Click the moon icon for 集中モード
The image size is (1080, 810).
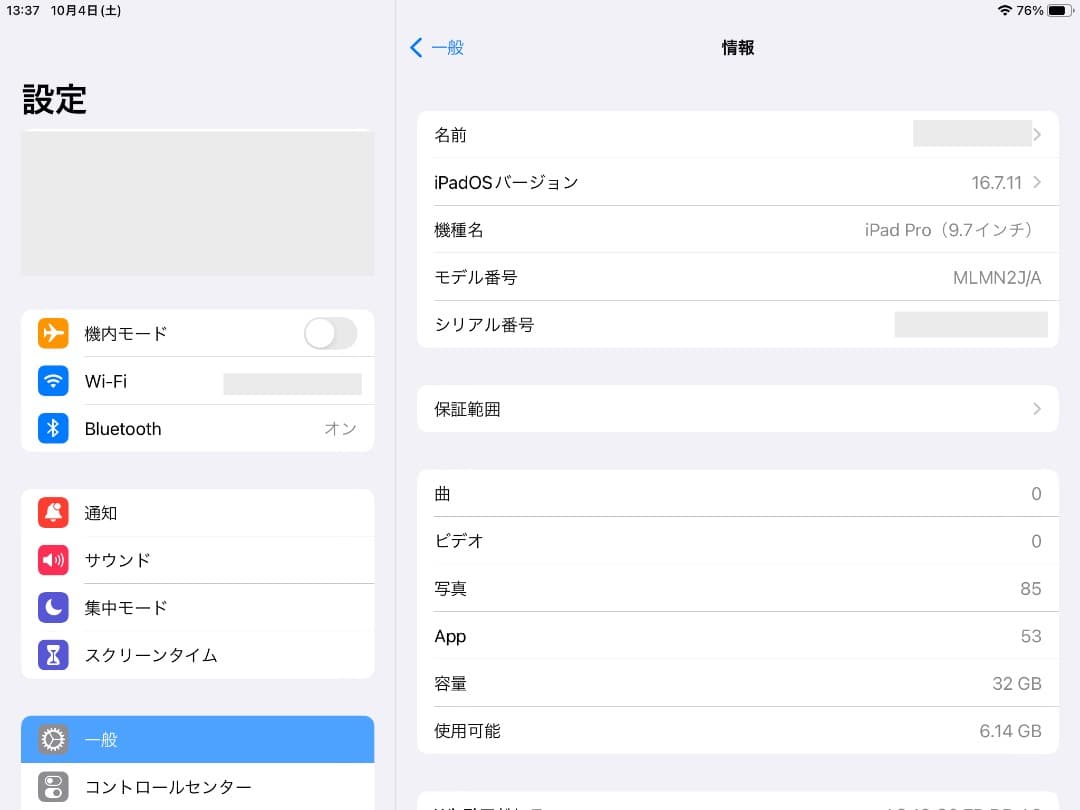pos(52,607)
